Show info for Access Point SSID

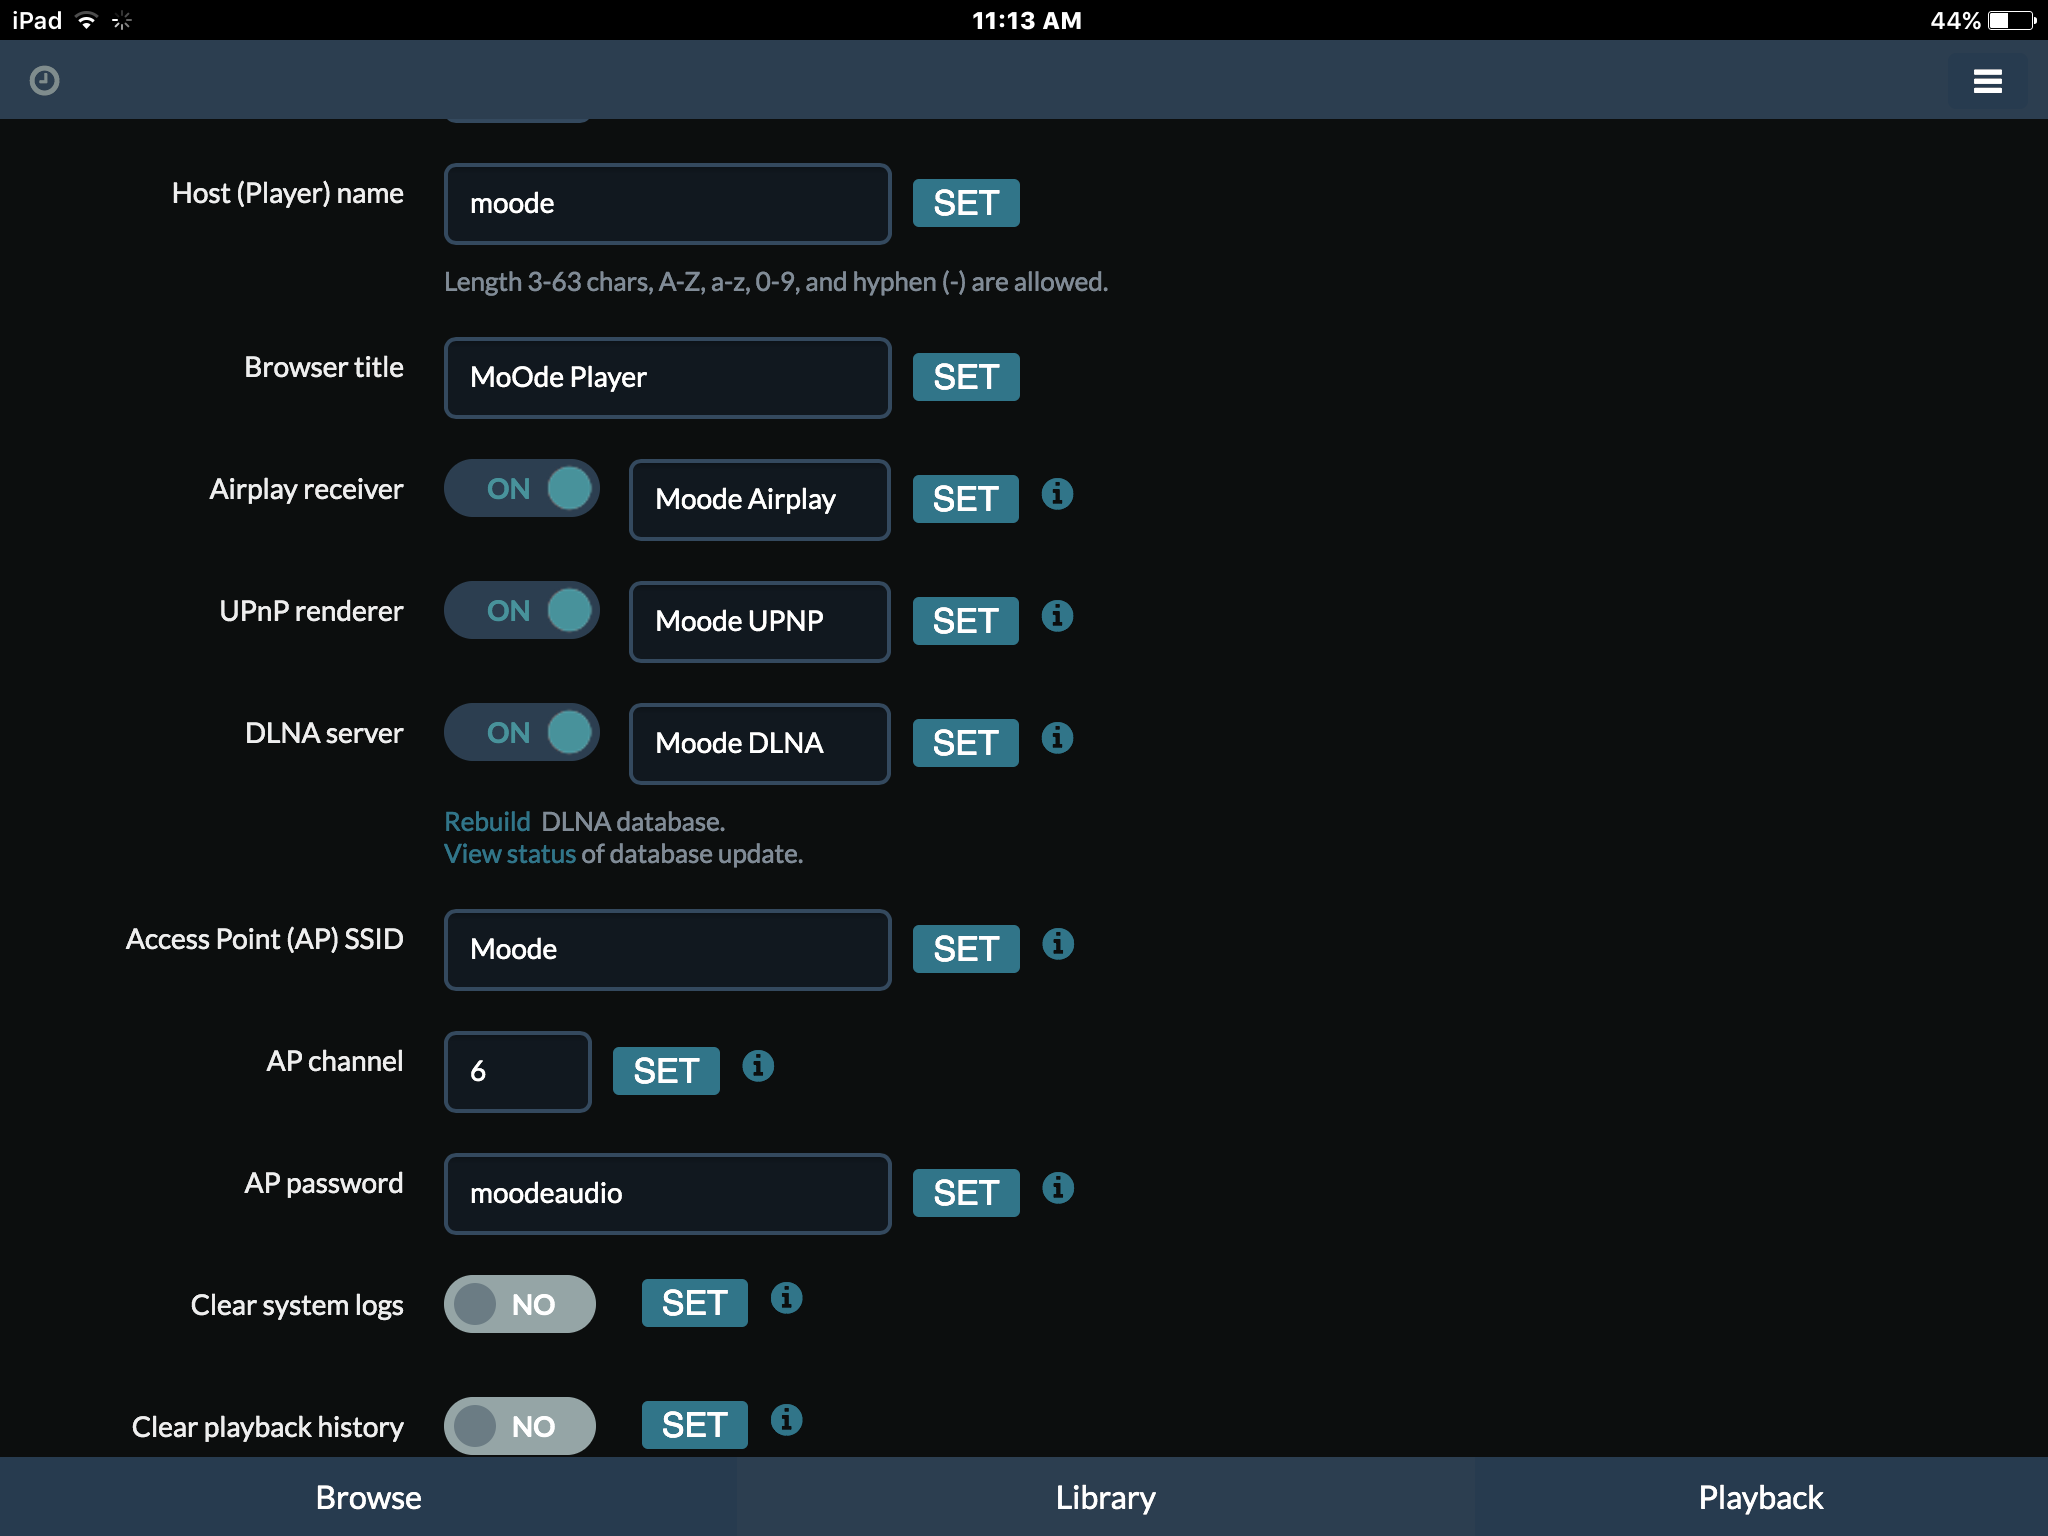[1057, 944]
